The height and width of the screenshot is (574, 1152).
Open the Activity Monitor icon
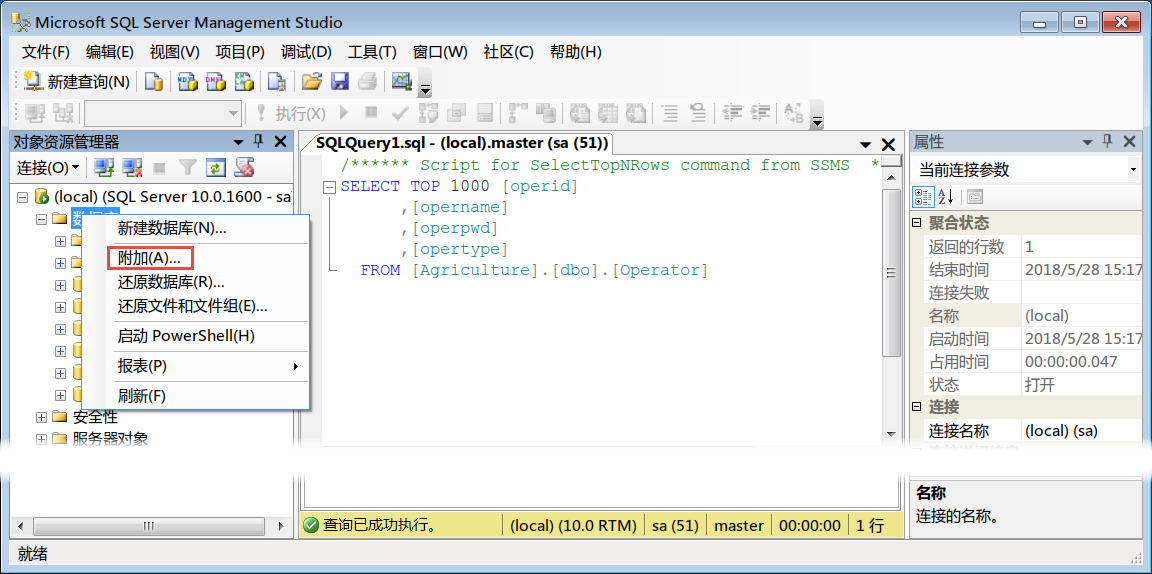click(x=401, y=82)
